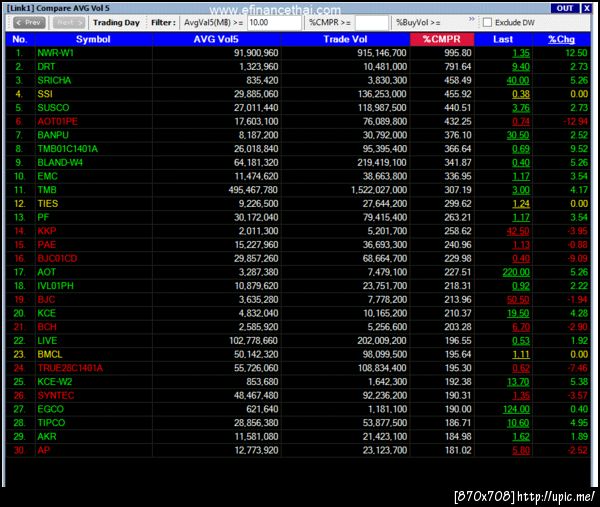Select the IVL01PH symbol
The height and width of the screenshot is (507, 600).
coord(55,286)
